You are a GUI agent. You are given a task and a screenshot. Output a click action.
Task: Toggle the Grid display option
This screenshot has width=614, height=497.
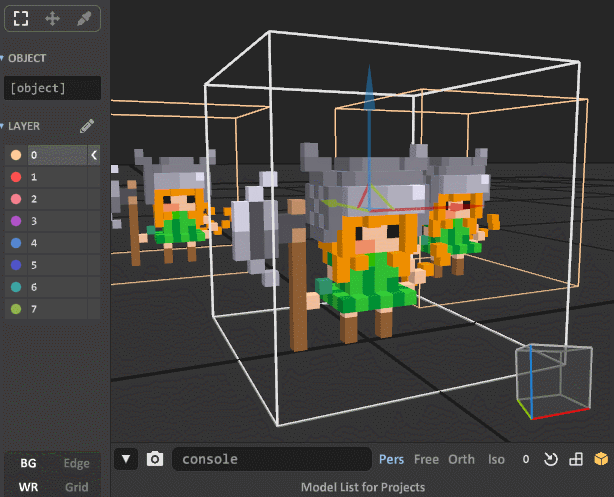76,487
